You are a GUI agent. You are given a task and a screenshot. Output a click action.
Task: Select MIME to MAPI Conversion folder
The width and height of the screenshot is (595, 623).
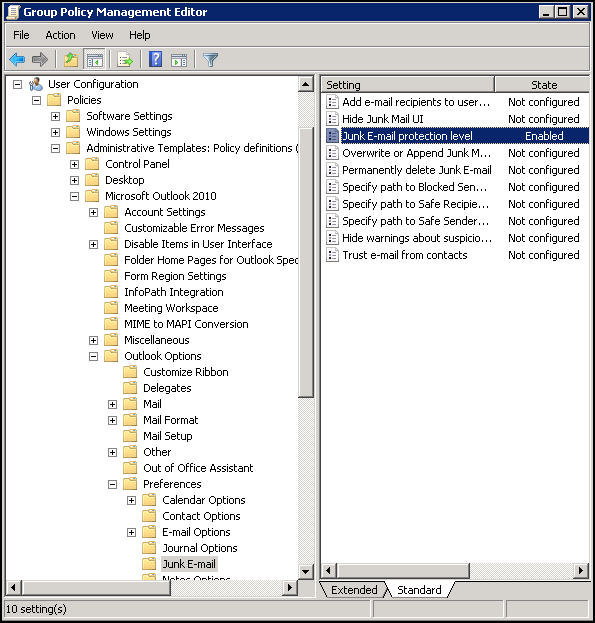pyautogui.click(x=186, y=324)
